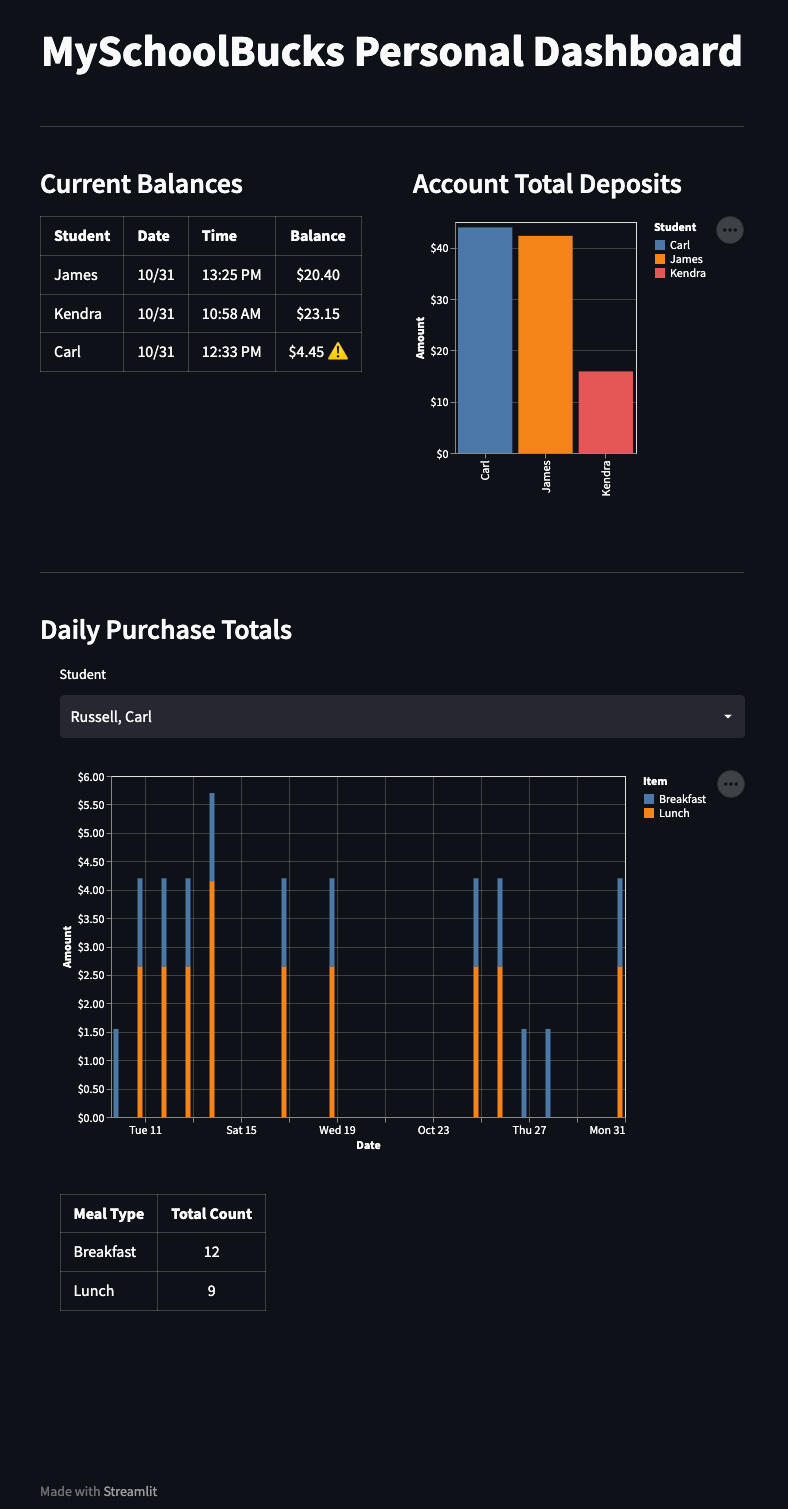Click the blue Breakfast legend swatch
Screen dimensions: 788x1509
[649, 799]
